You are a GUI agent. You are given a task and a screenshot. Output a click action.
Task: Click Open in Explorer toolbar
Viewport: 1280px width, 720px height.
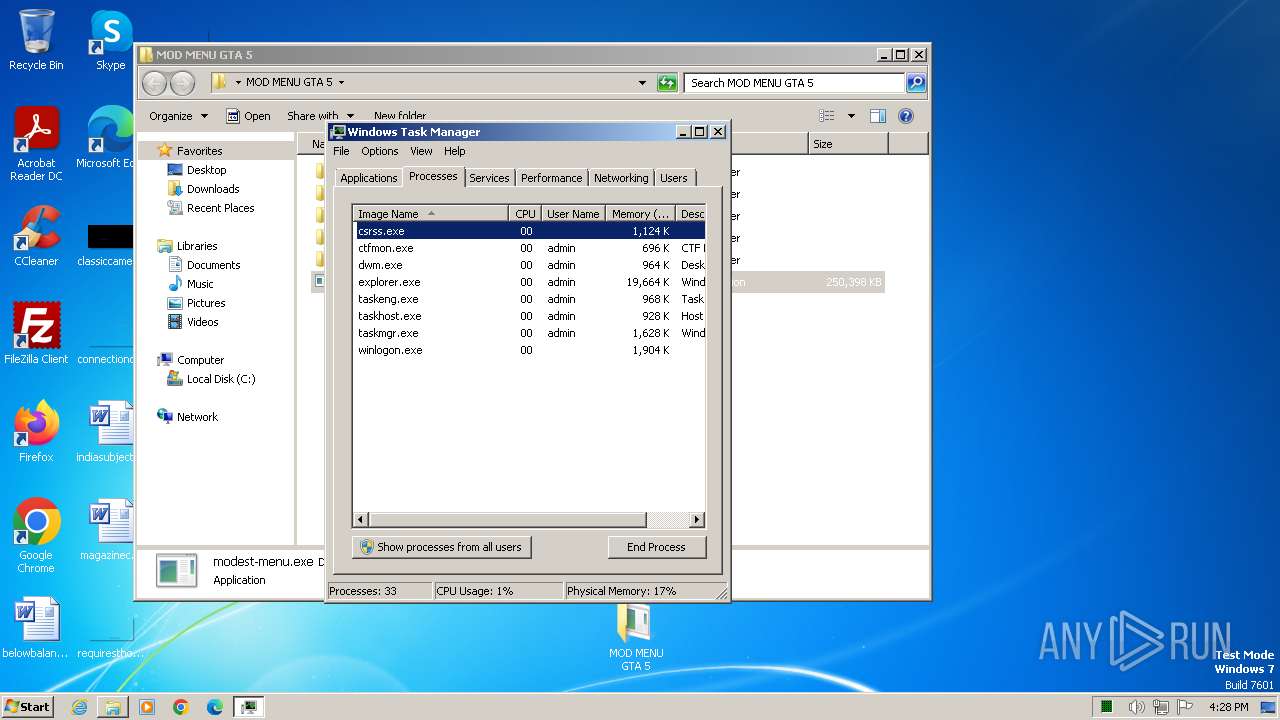tap(248, 116)
